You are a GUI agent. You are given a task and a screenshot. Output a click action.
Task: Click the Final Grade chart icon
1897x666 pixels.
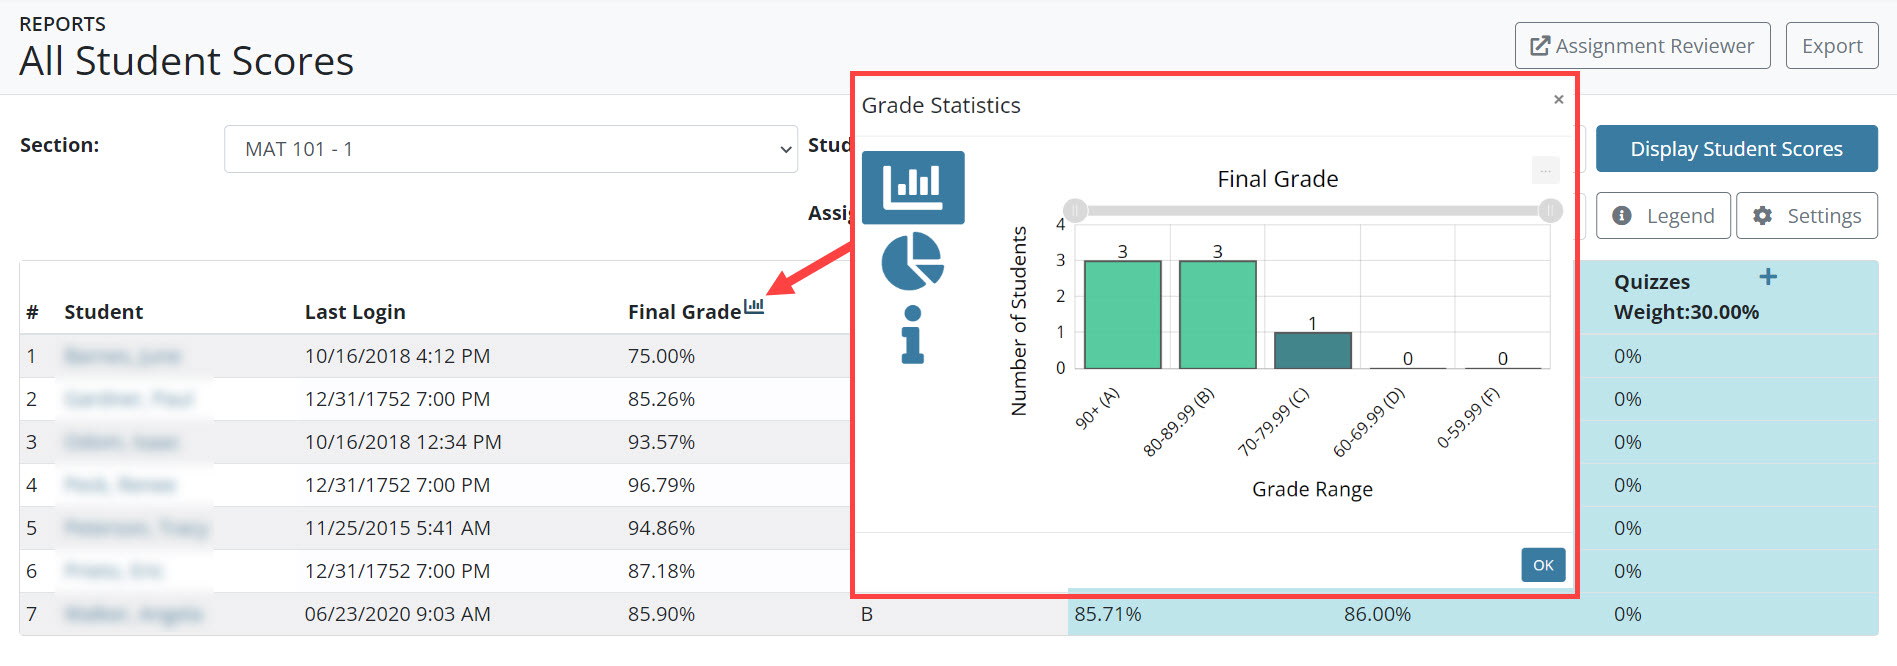pyautogui.click(x=754, y=307)
